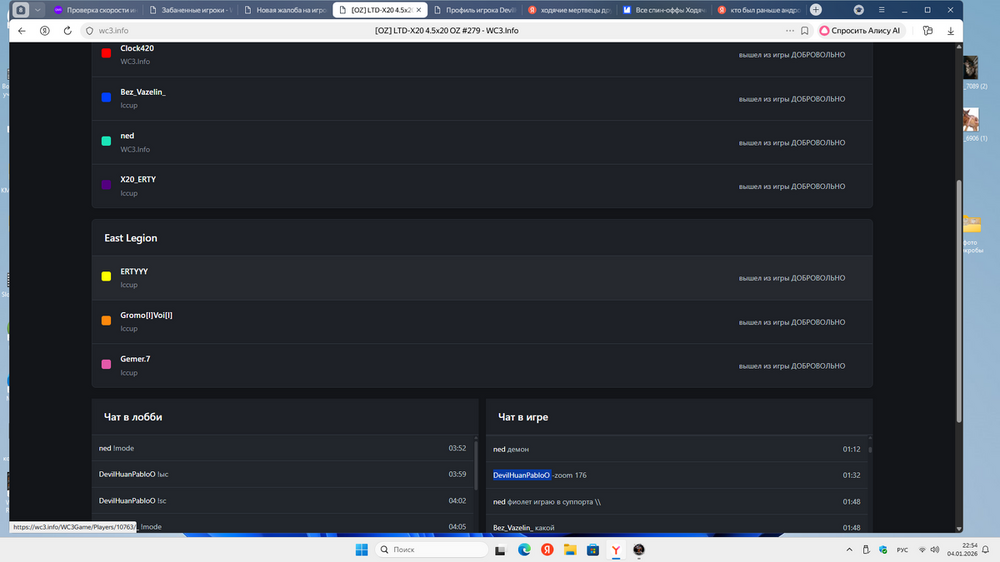The width and height of the screenshot is (1000, 562).
Task: Click the bookmark icon in the address bar
Action: click(805, 31)
